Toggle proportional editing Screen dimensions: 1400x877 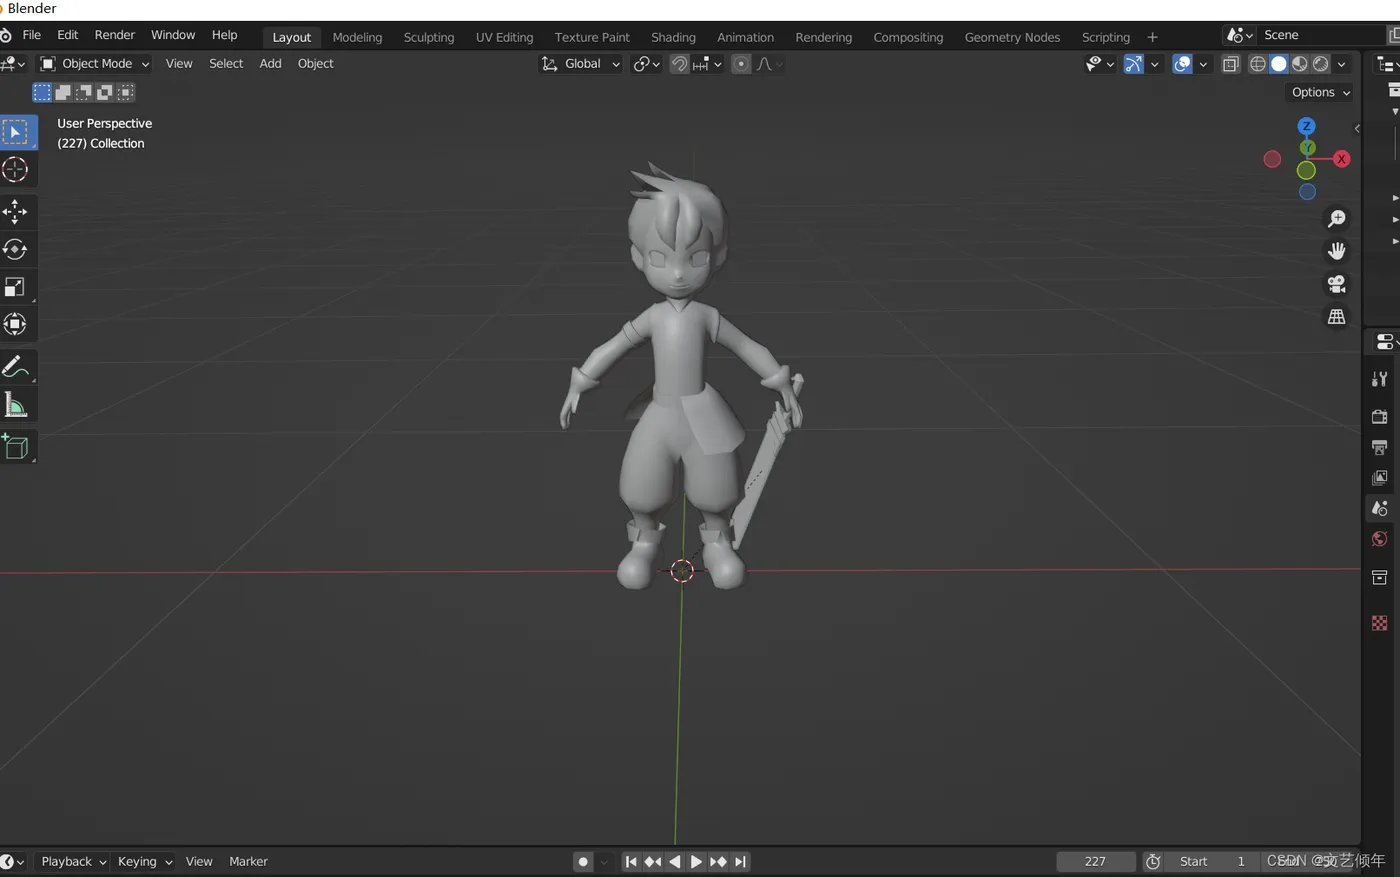(x=741, y=64)
